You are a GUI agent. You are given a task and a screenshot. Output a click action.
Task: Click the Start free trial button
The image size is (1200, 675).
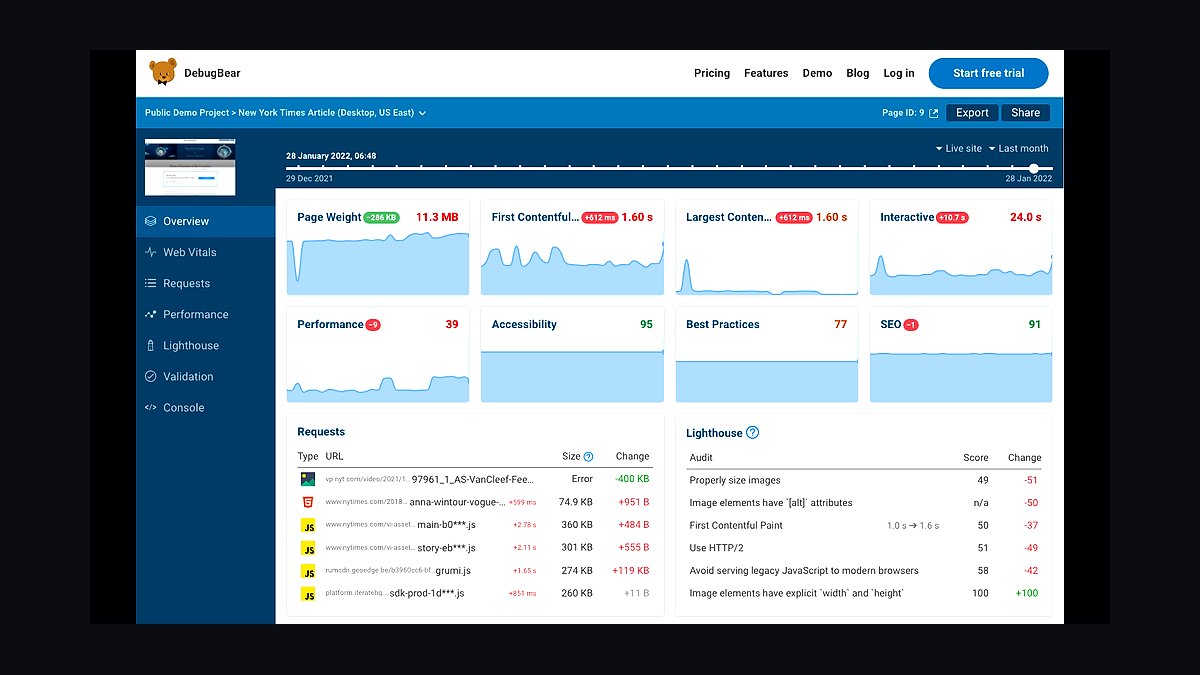(988, 73)
